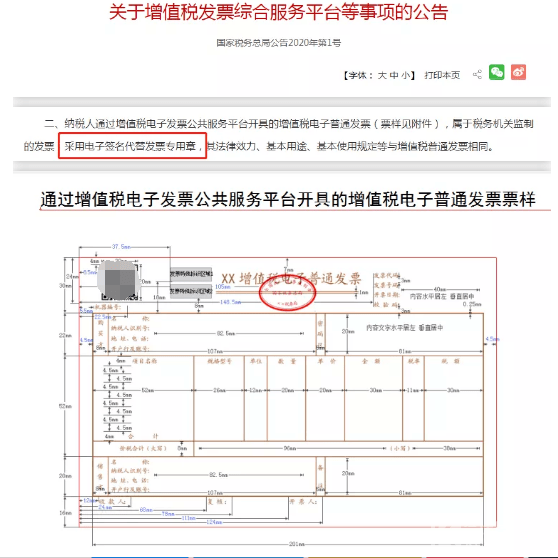
Task: Set font size to 中
Action: (394, 75)
